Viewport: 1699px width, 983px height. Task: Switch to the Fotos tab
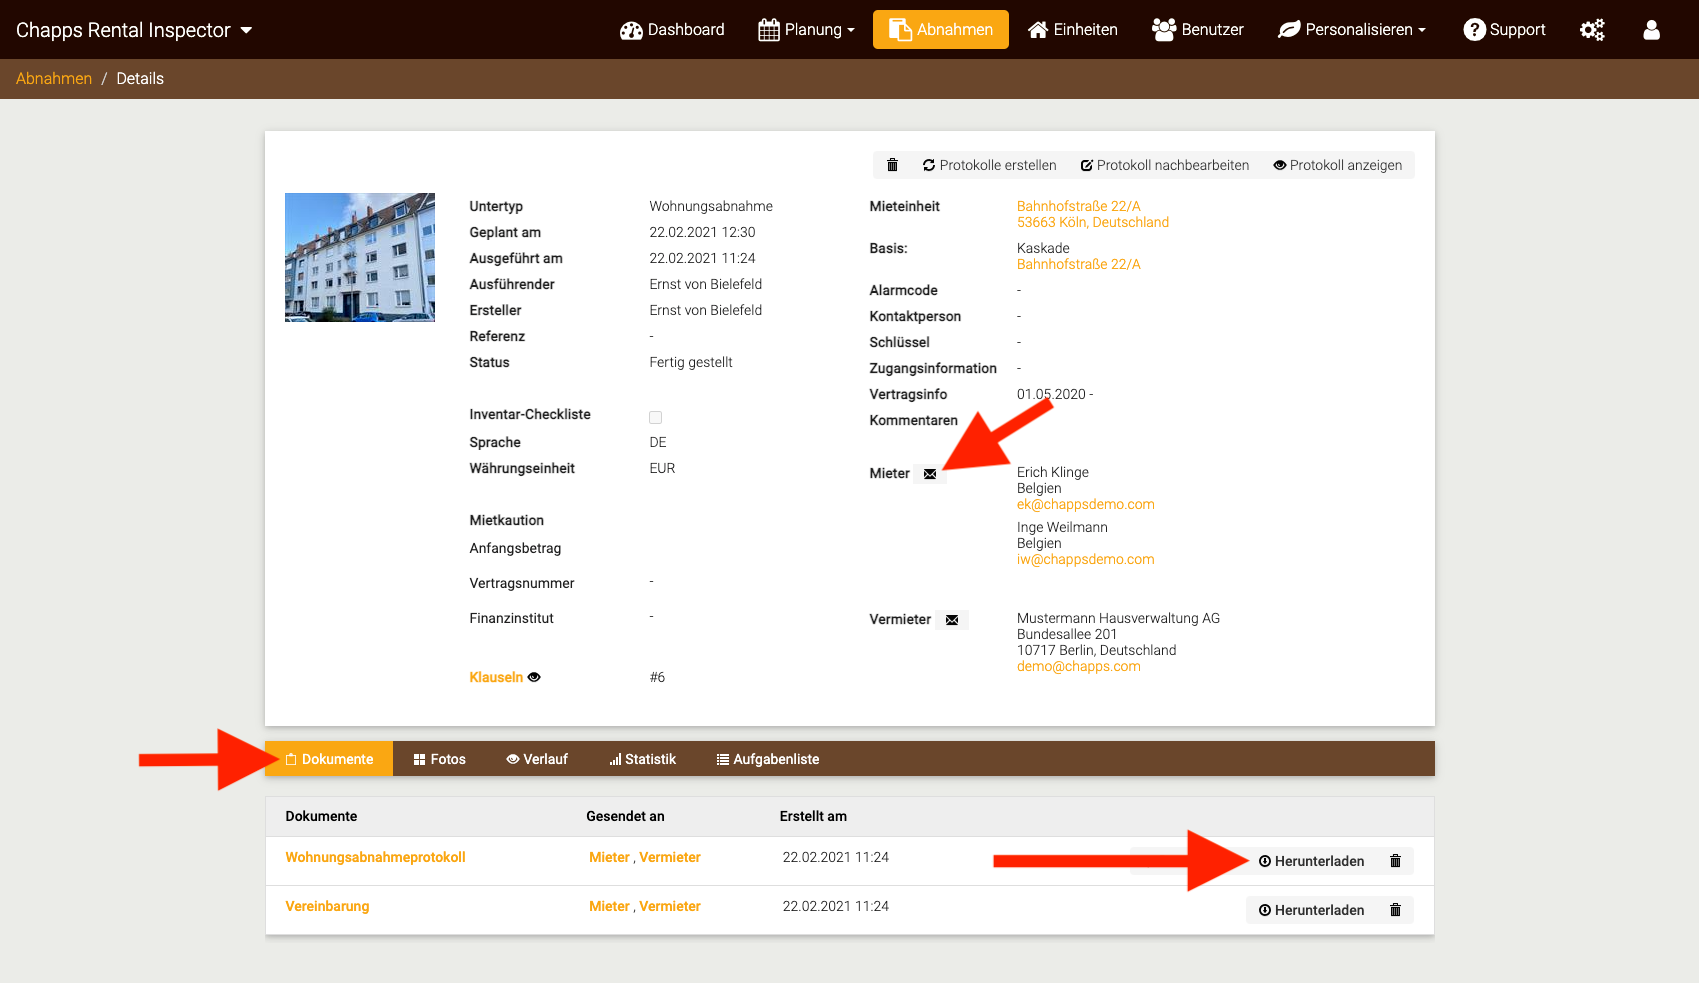439,759
